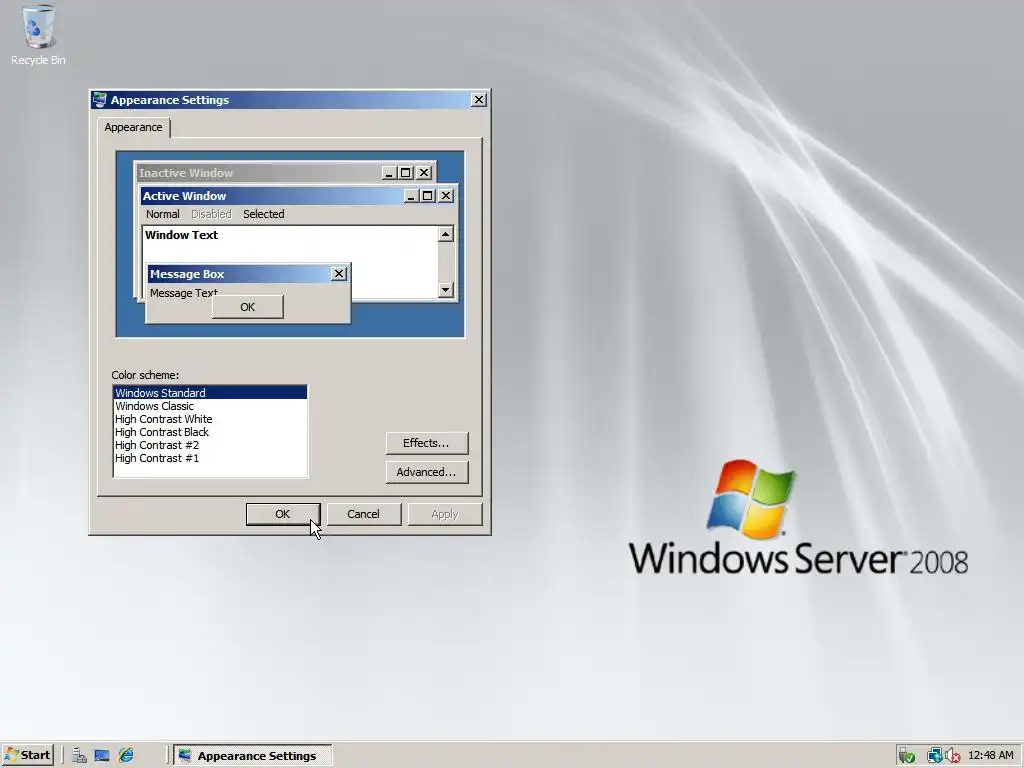Image resolution: width=1024 pixels, height=768 pixels.
Task: Click Normal menu item in the preview
Action: 163,214
